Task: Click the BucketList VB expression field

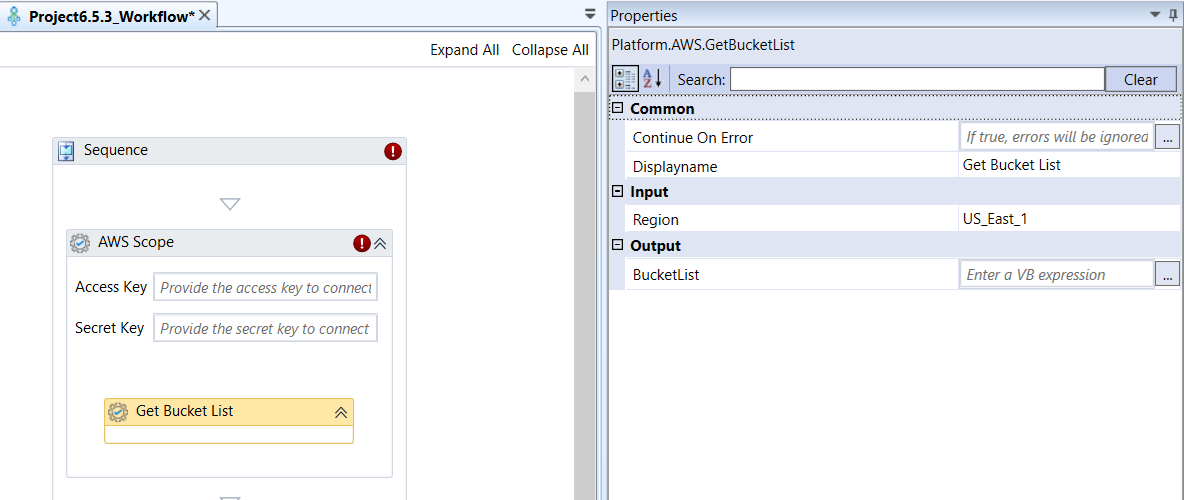Action: click(x=1056, y=274)
